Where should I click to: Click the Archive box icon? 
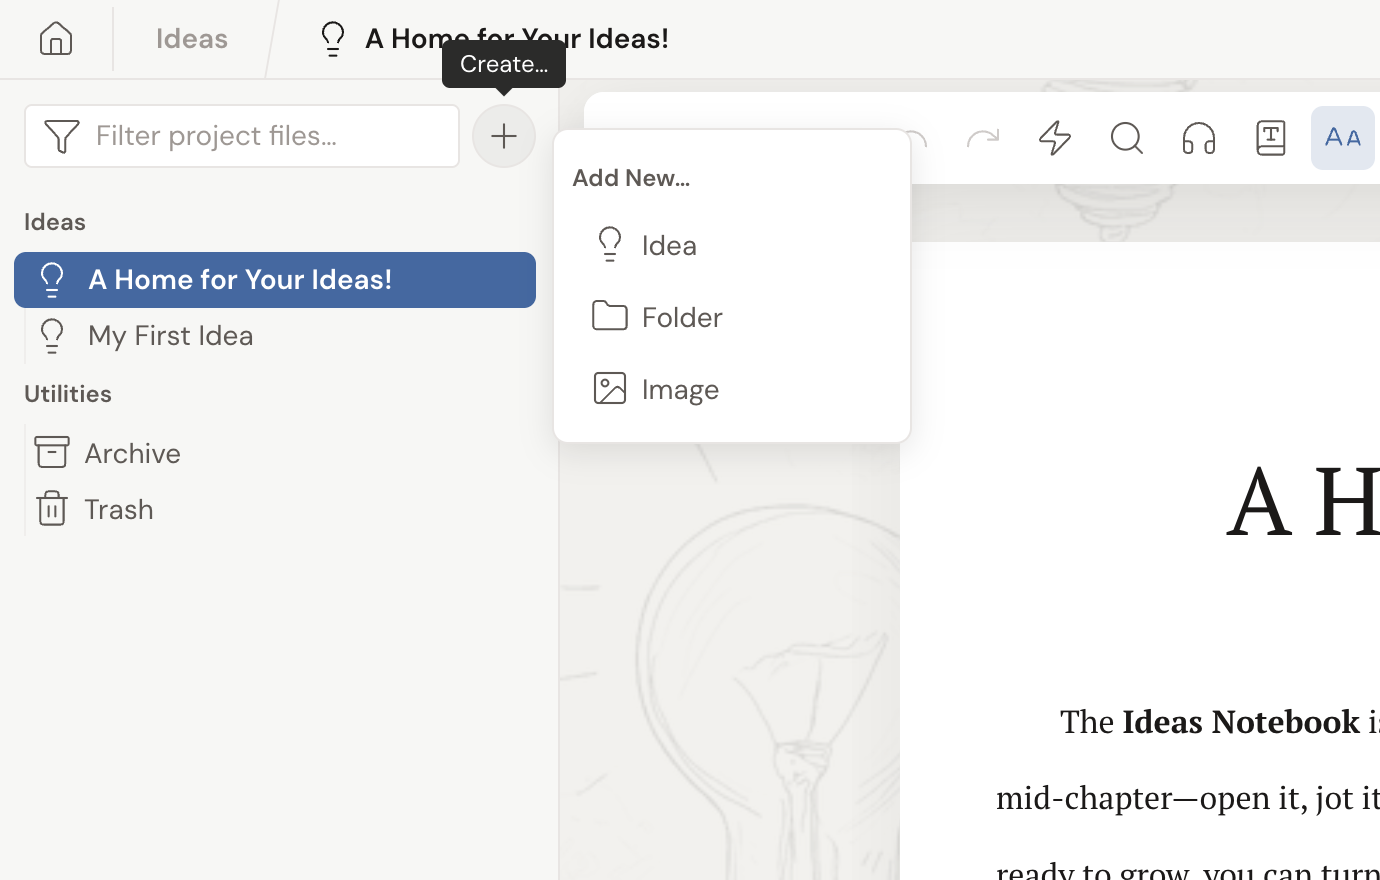(52, 452)
